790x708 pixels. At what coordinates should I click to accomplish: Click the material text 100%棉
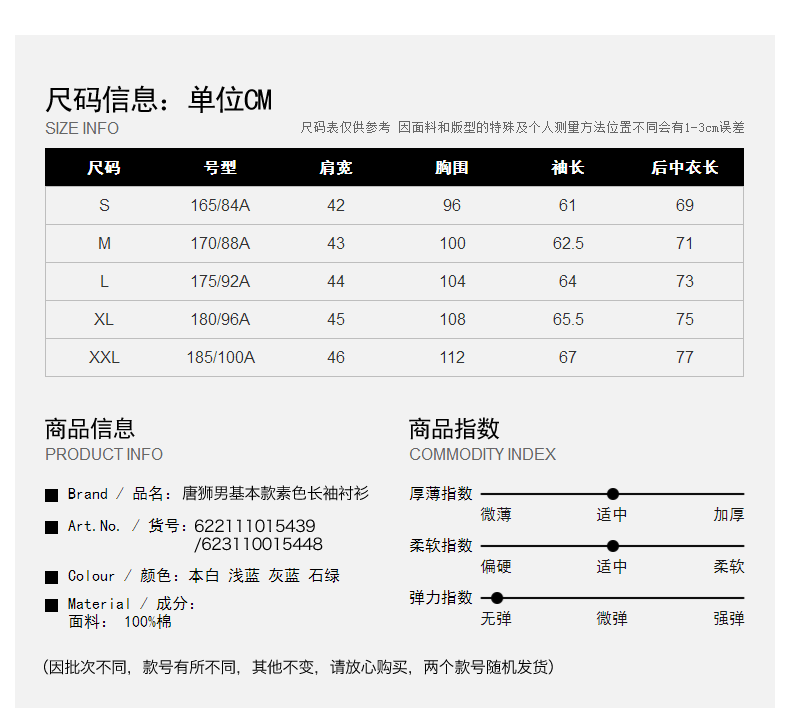click(x=148, y=622)
